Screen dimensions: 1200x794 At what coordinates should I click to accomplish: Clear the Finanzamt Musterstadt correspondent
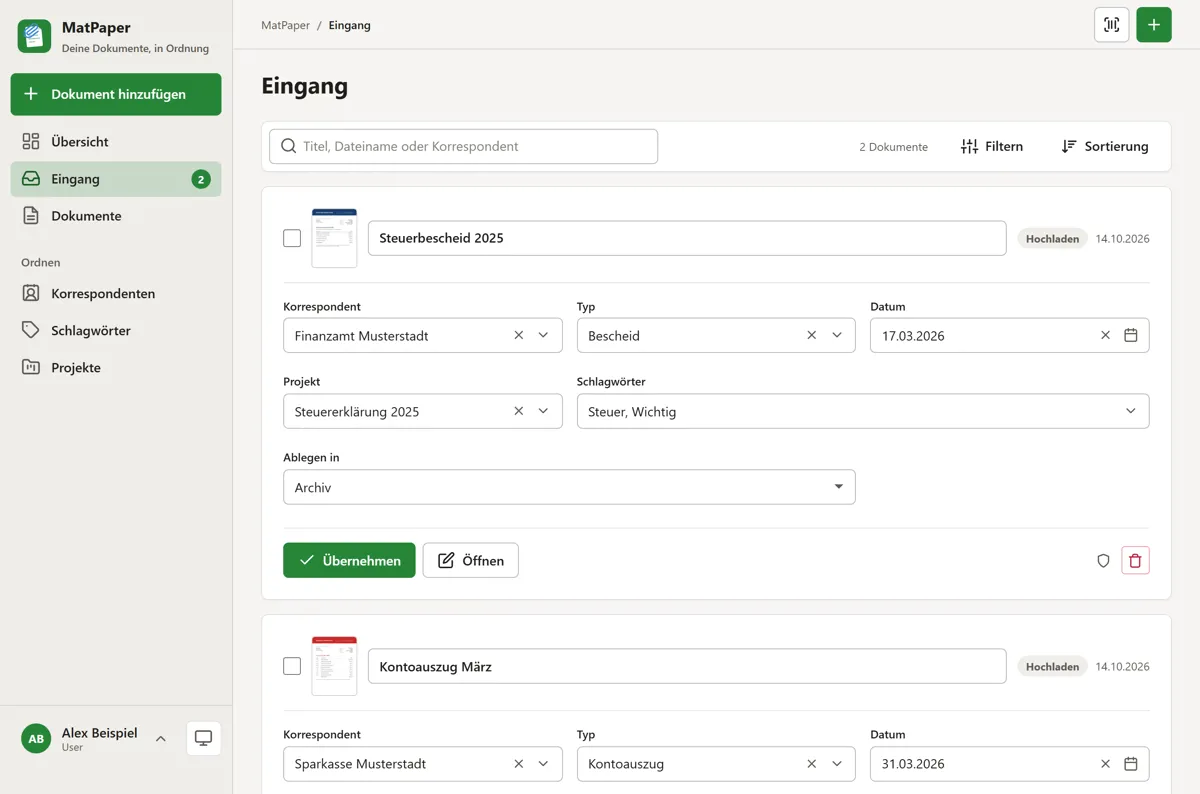coord(519,335)
